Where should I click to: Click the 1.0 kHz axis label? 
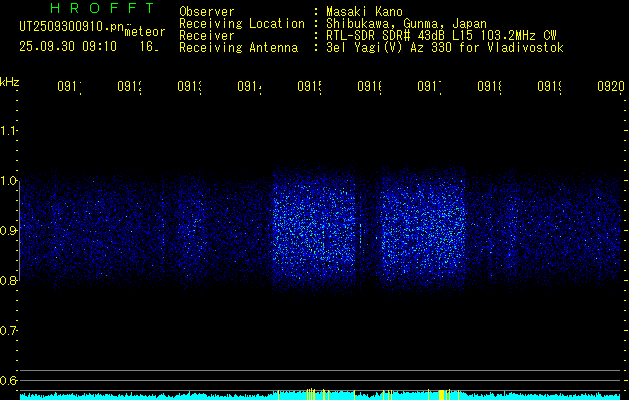click(x=8, y=181)
